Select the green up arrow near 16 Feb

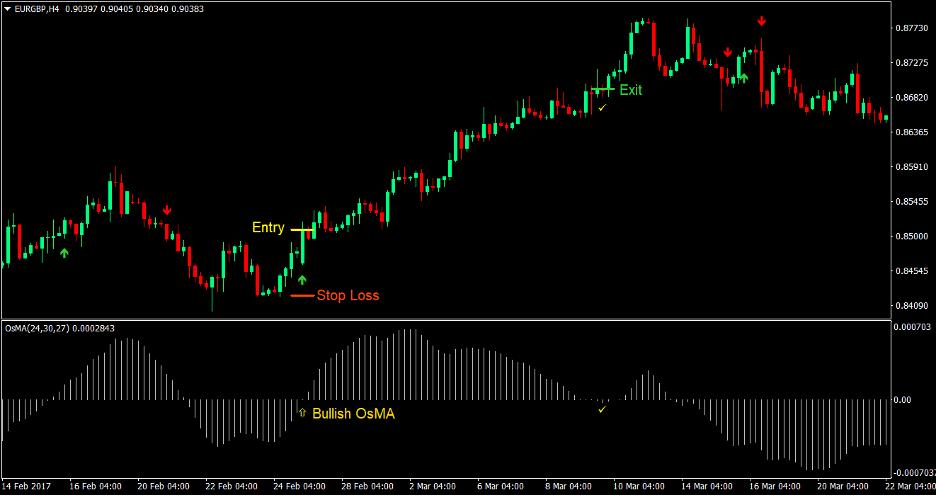click(64, 254)
